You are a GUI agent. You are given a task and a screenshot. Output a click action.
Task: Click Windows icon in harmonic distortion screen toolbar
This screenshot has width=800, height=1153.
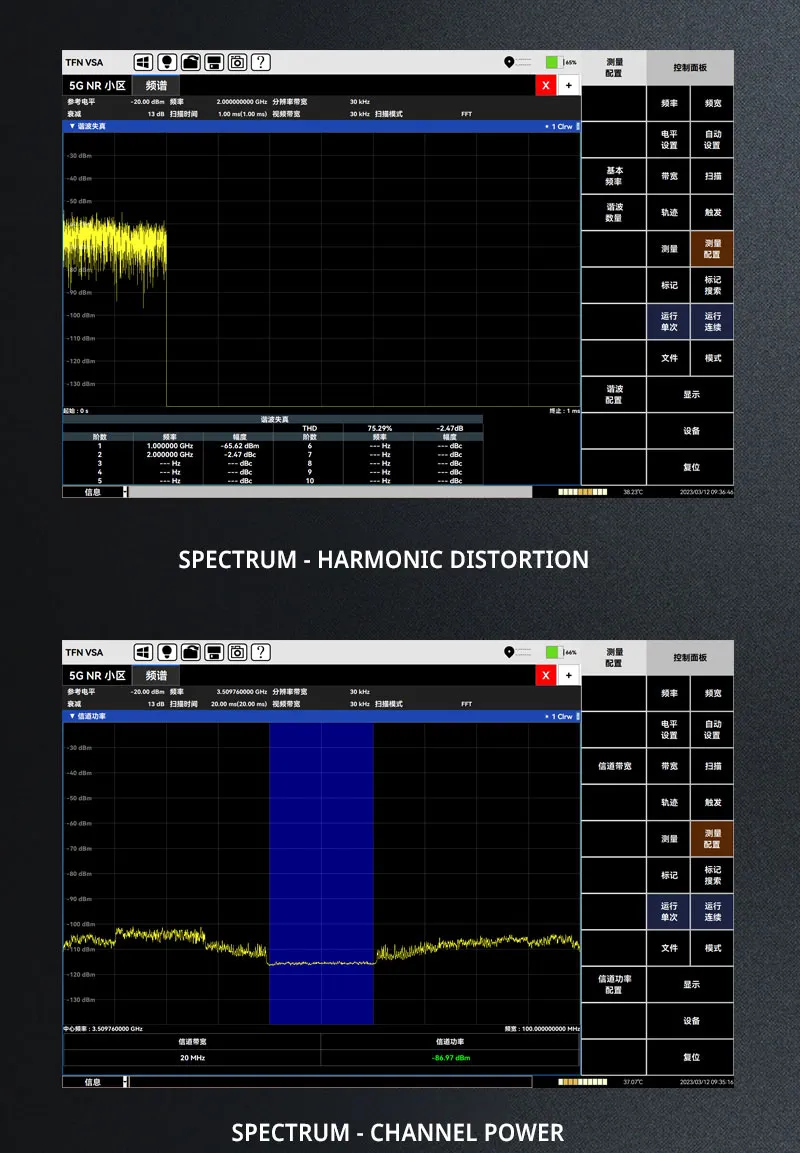(x=144, y=63)
